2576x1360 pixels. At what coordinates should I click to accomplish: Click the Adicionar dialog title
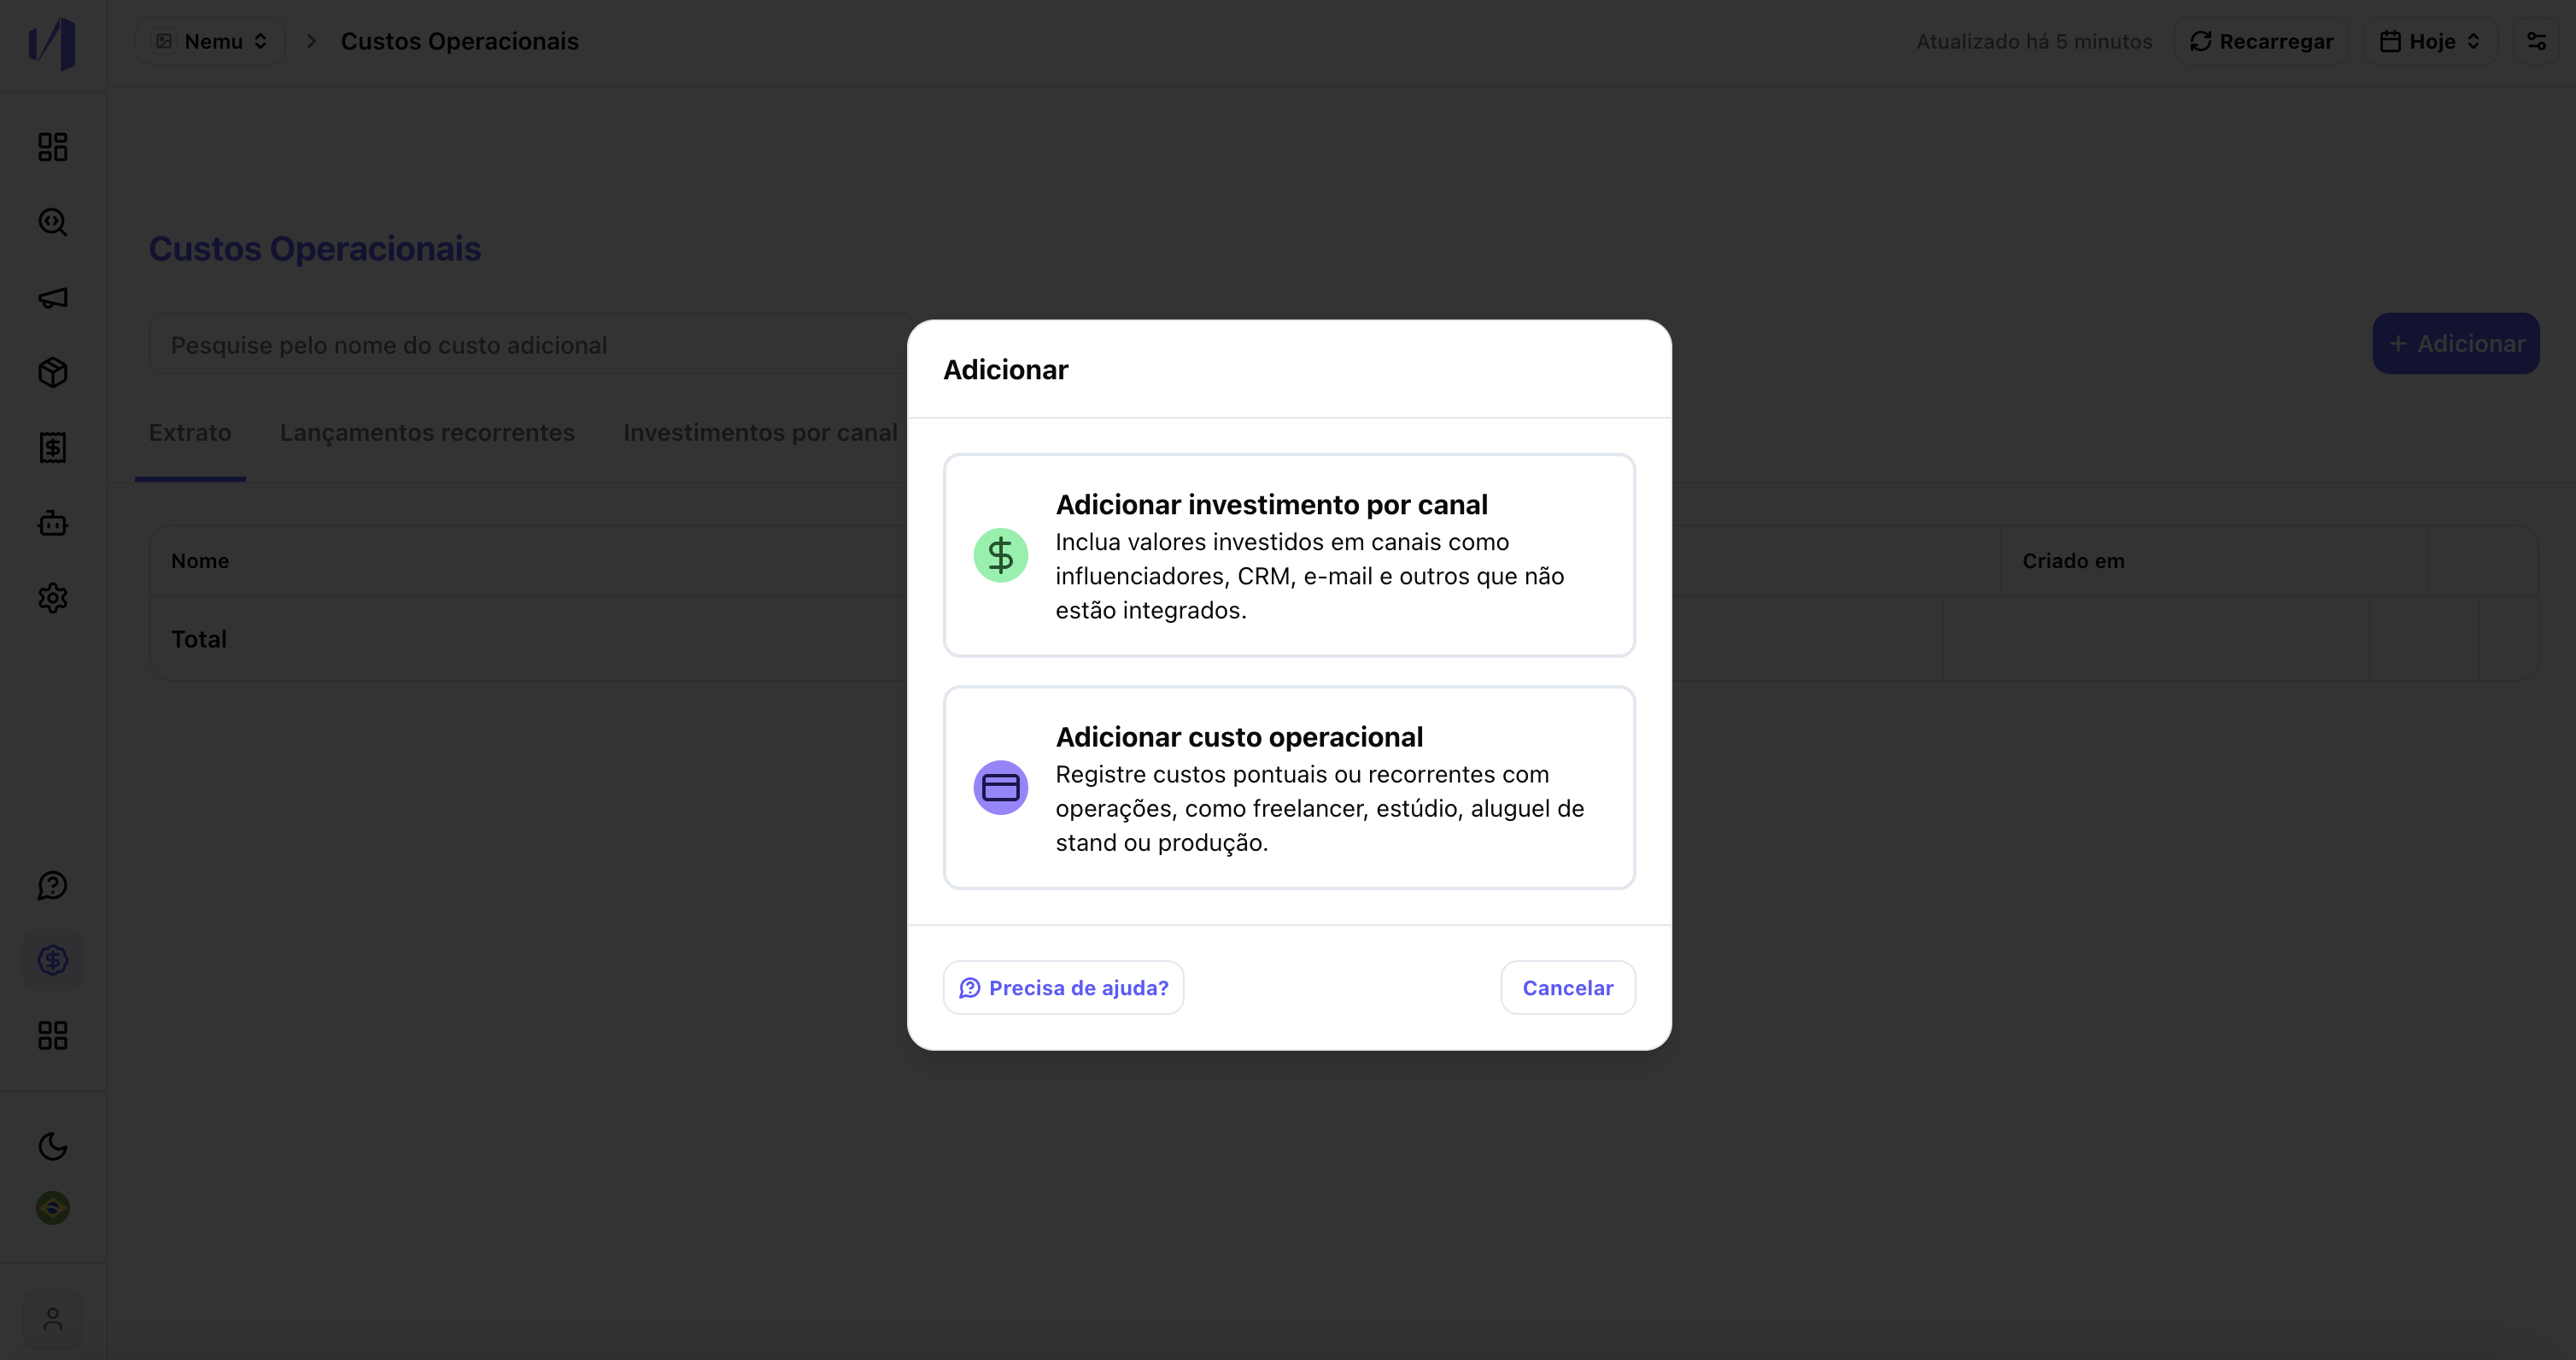(1006, 370)
